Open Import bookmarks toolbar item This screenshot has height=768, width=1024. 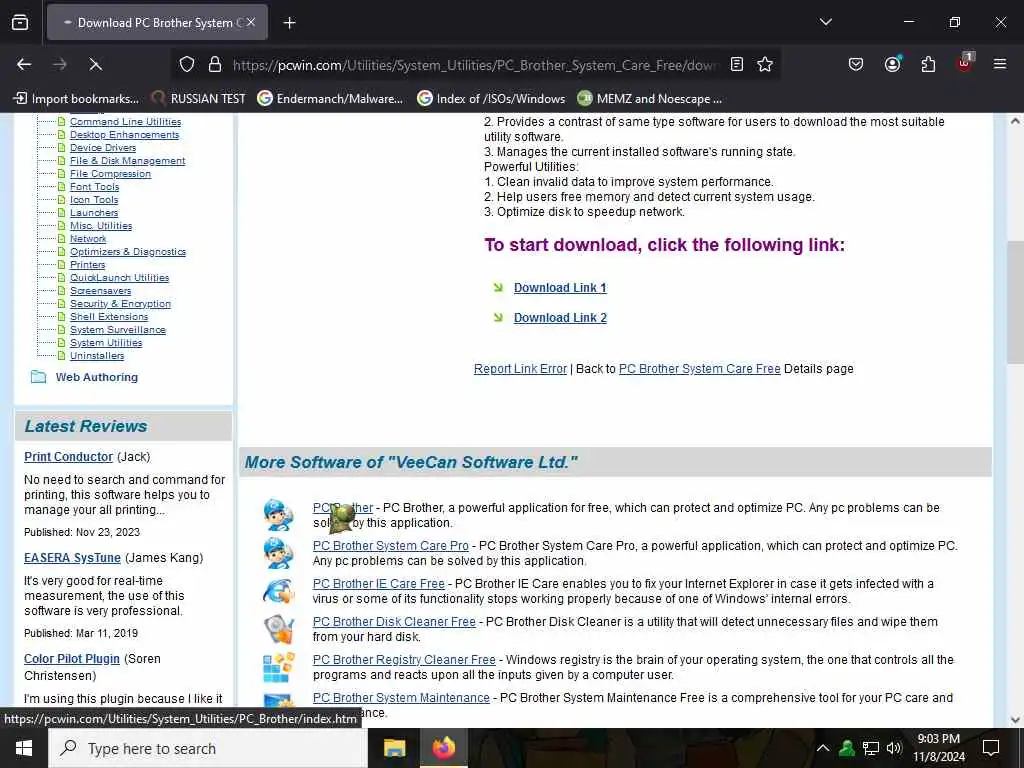[76, 99]
